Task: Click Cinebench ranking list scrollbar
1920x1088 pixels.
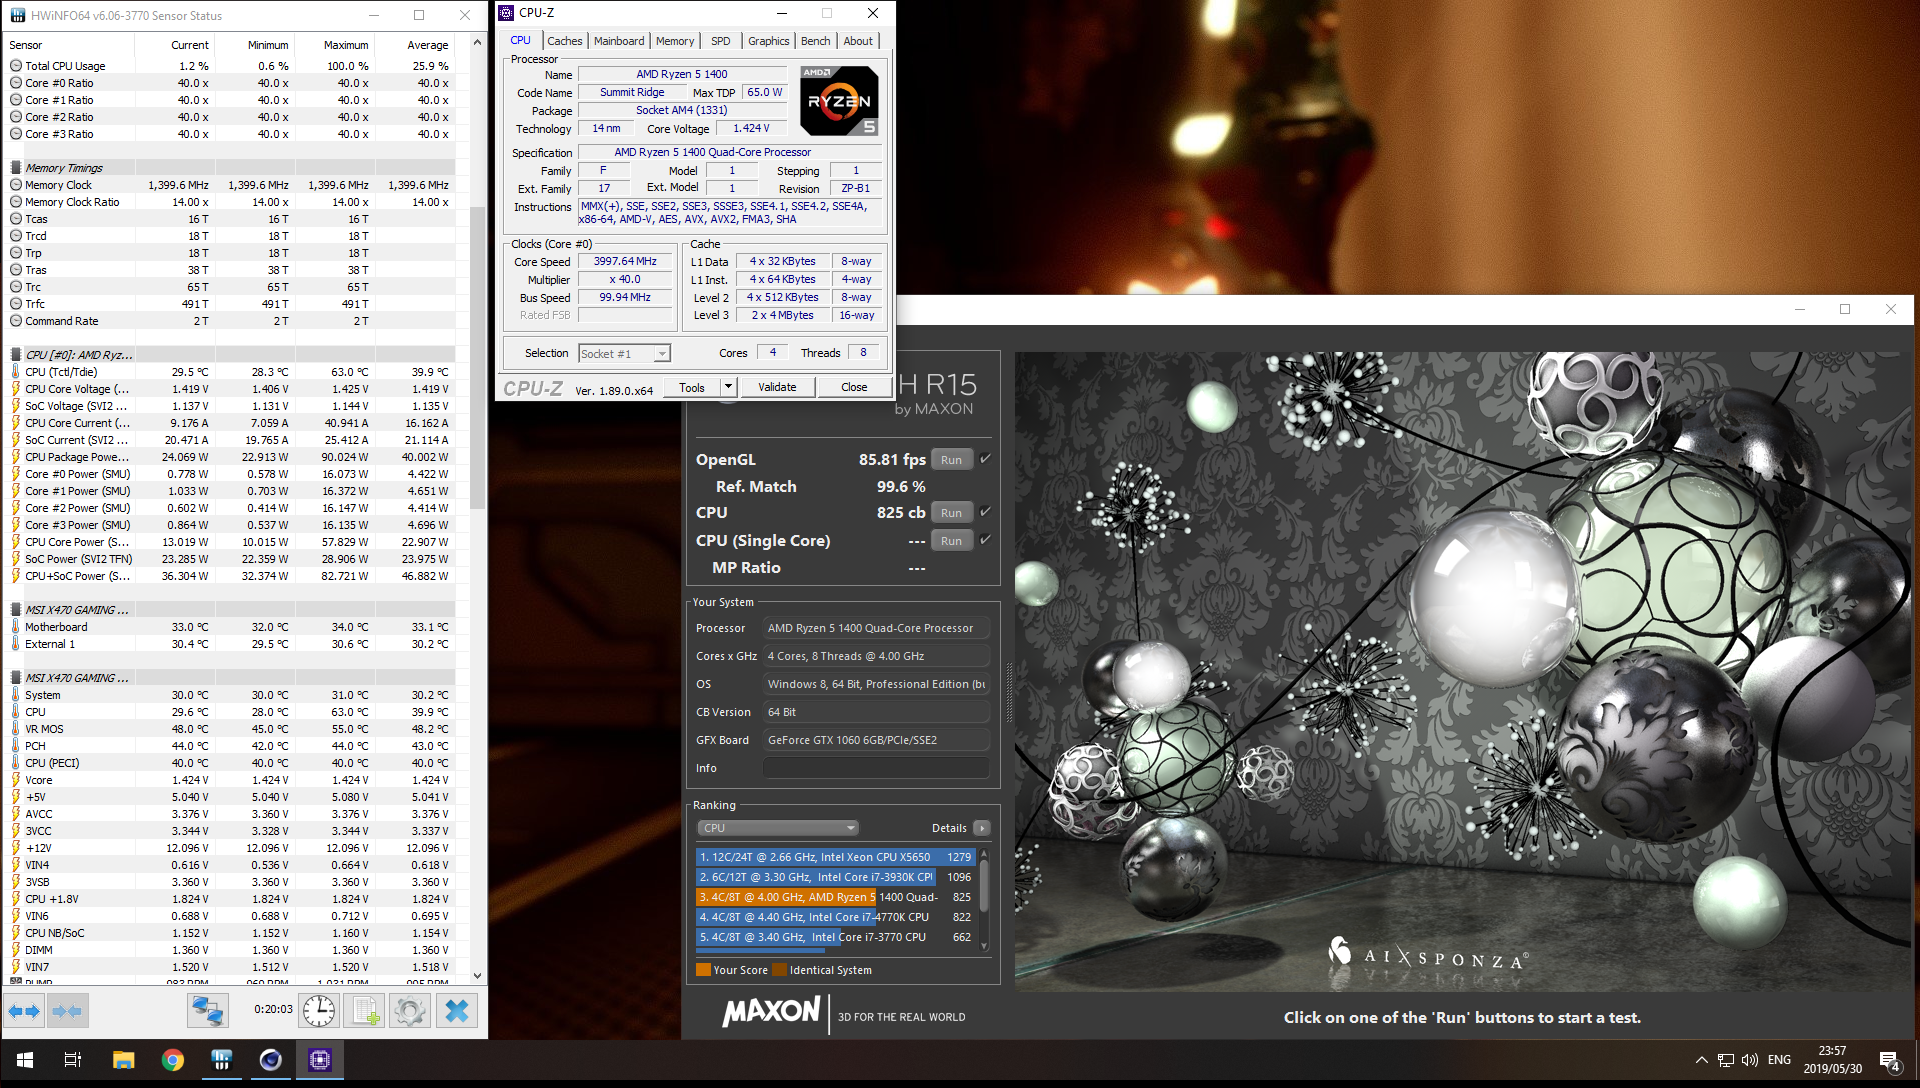Action: click(x=984, y=898)
